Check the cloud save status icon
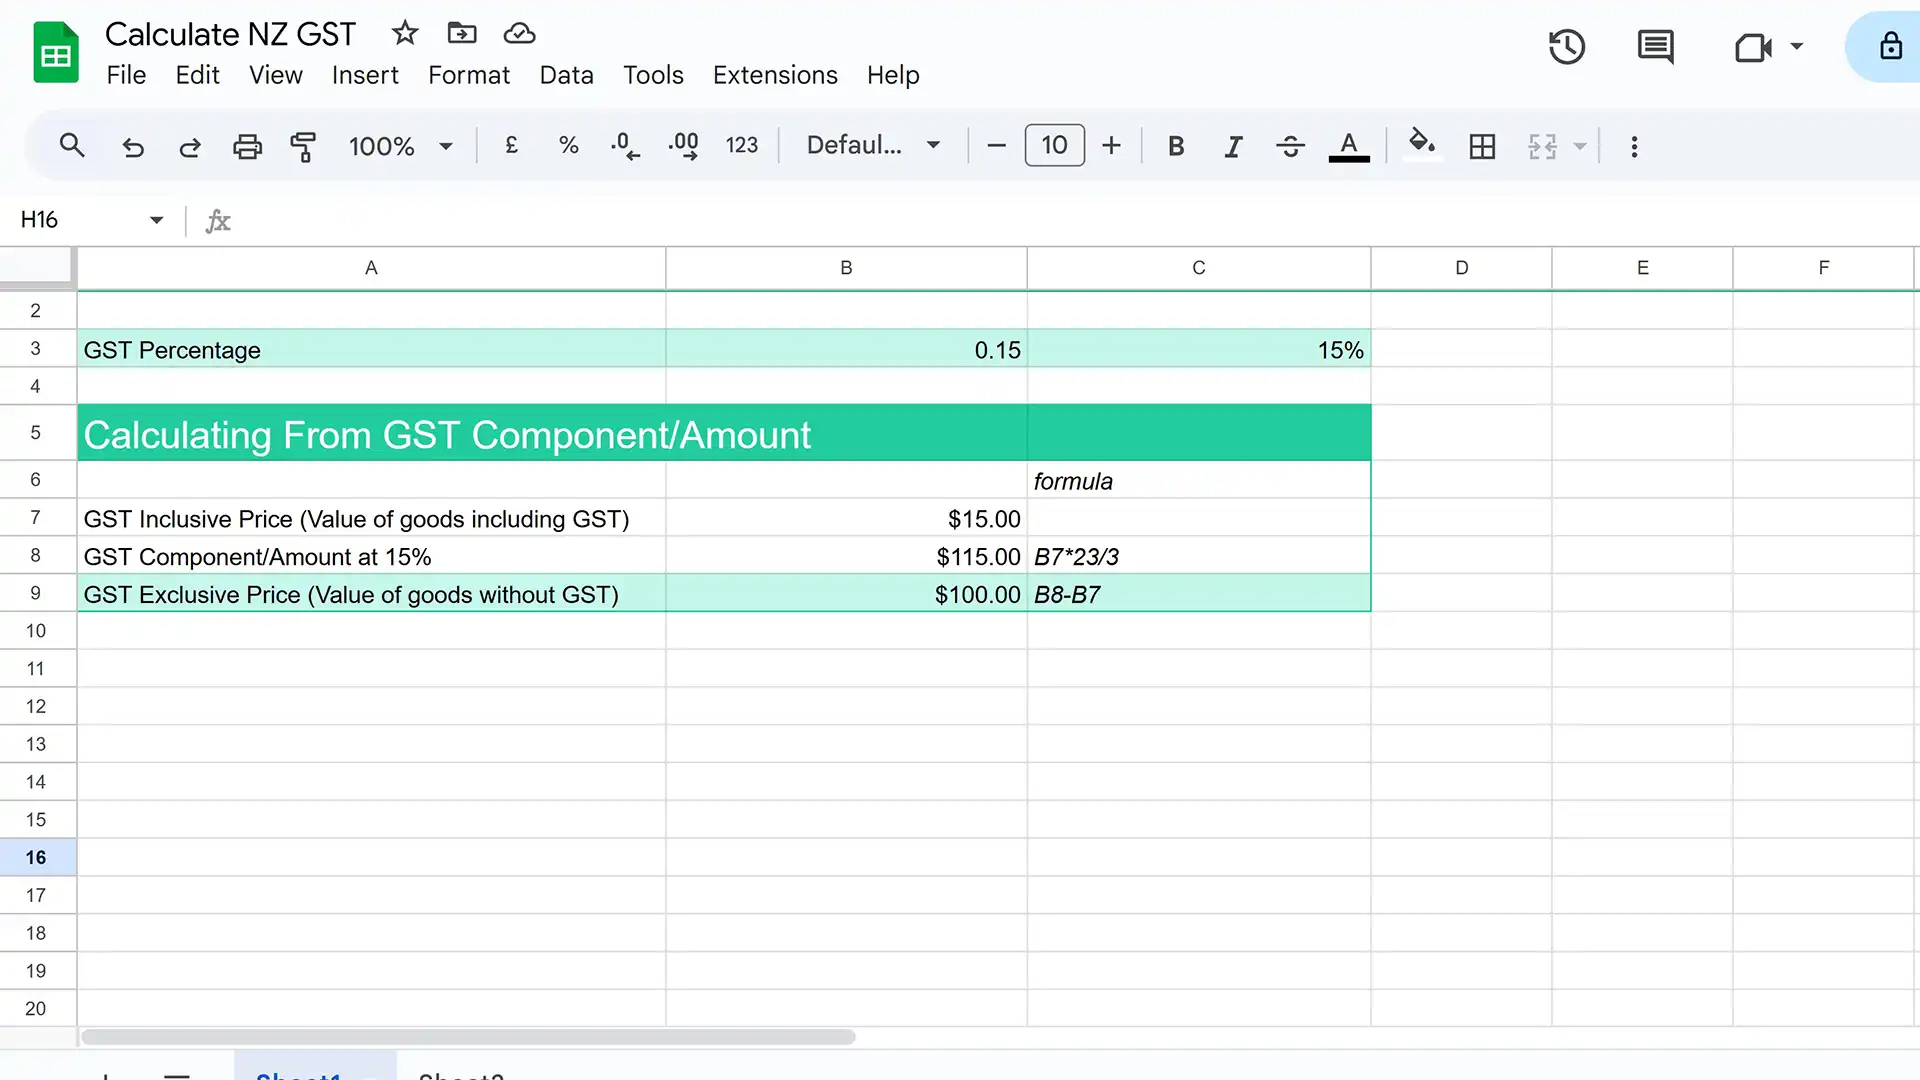The height and width of the screenshot is (1080, 1920). click(519, 34)
